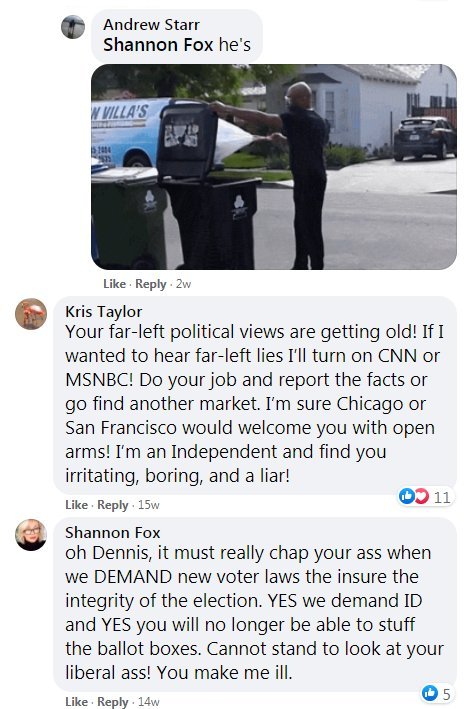This screenshot has height=709, width=465.
Task: Reply to Kris Taylor's comment
Action: [x=113, y=505]
